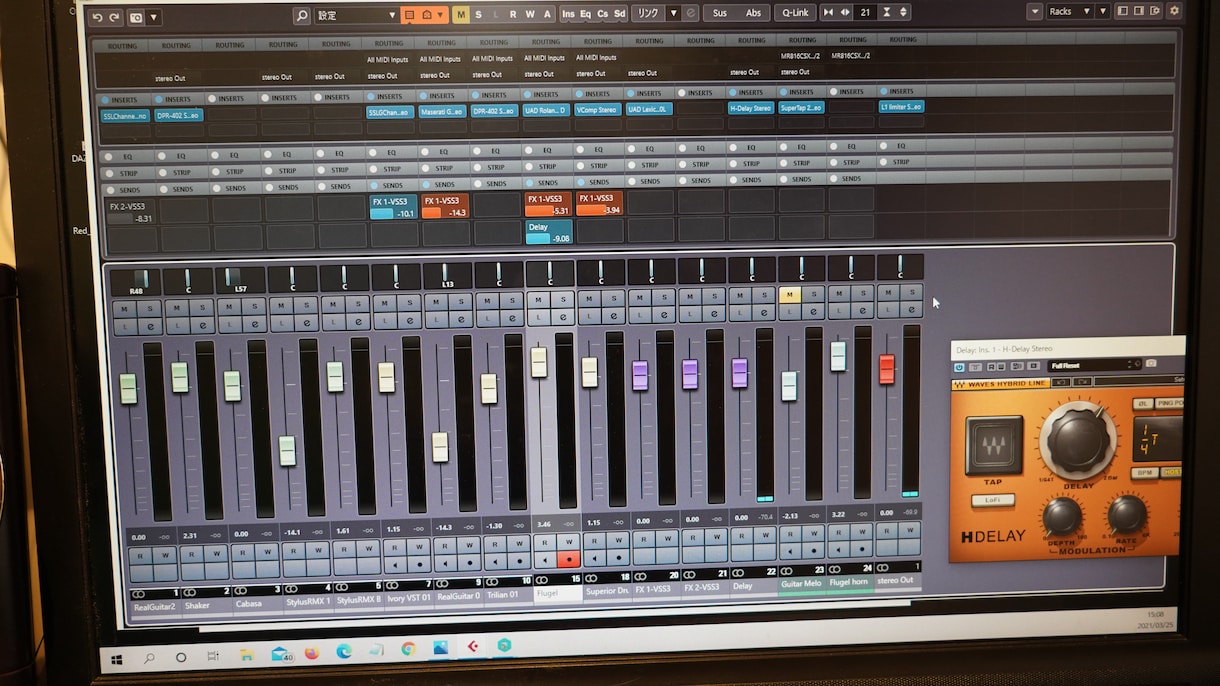Image resolution: width=1220 pixels, height=686 pixels.
Task: Click the TAP tempo pad in H-Delay
Action: click(994, 446)
